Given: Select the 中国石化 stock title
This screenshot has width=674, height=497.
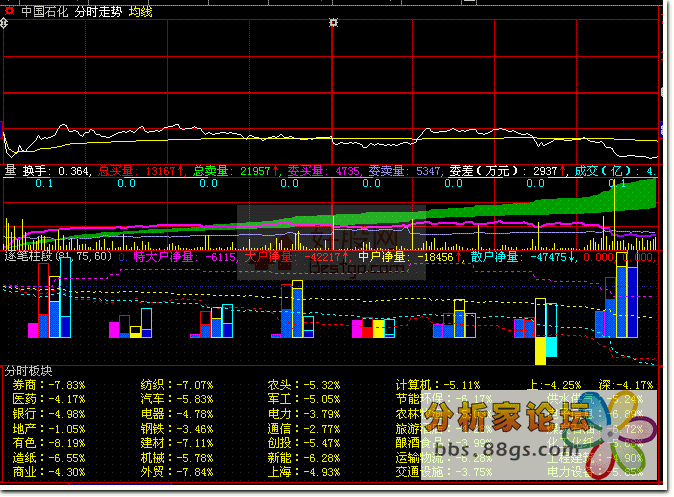Looking at the screenshot, I should [45, 12].
